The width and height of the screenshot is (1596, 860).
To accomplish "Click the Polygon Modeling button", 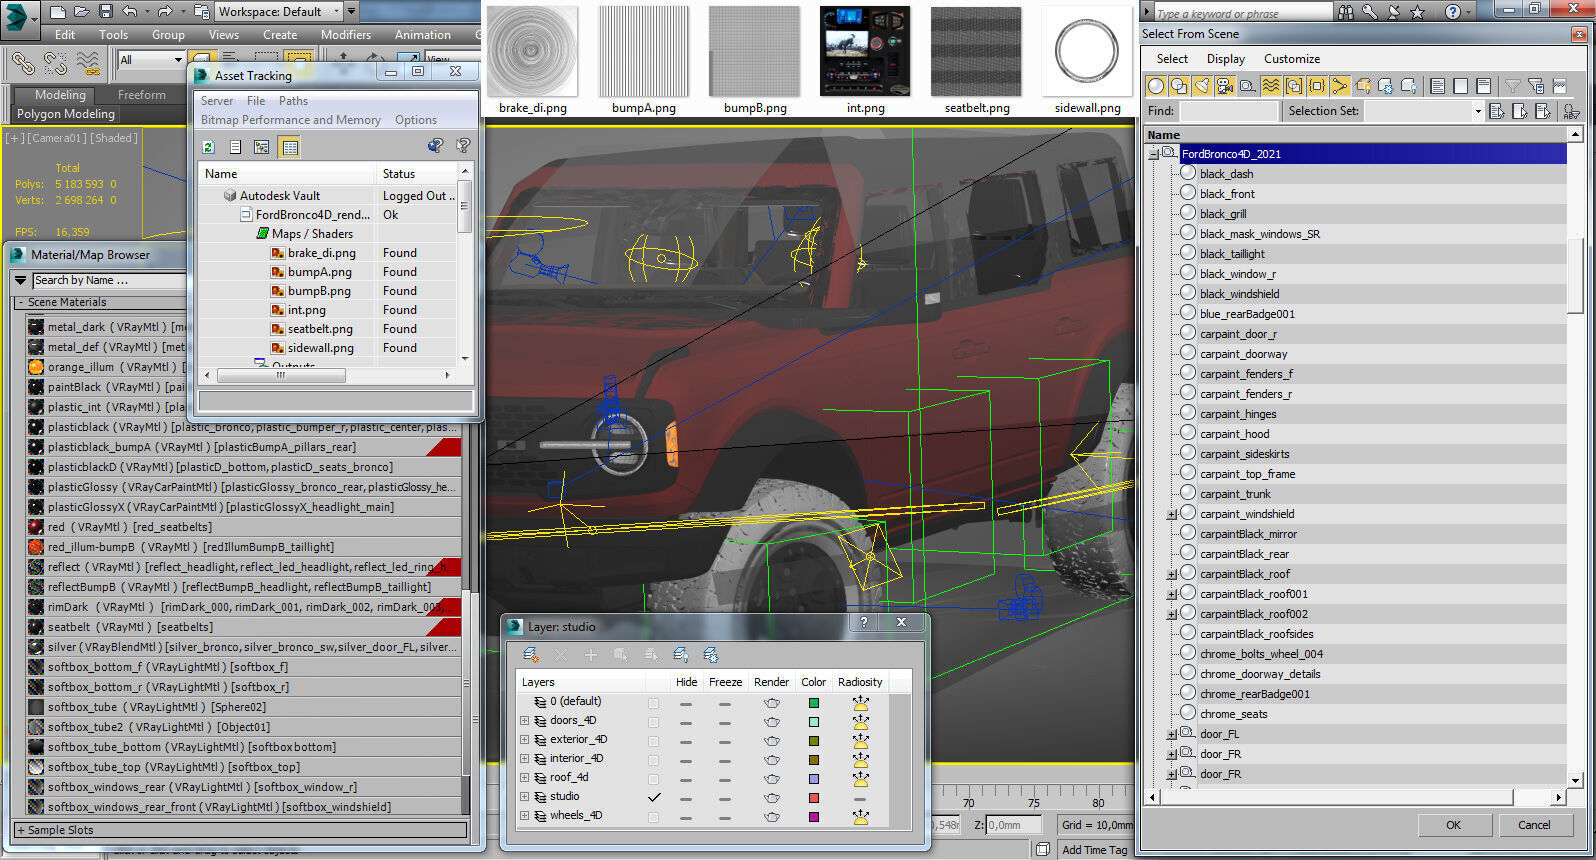I will point(66,114).
